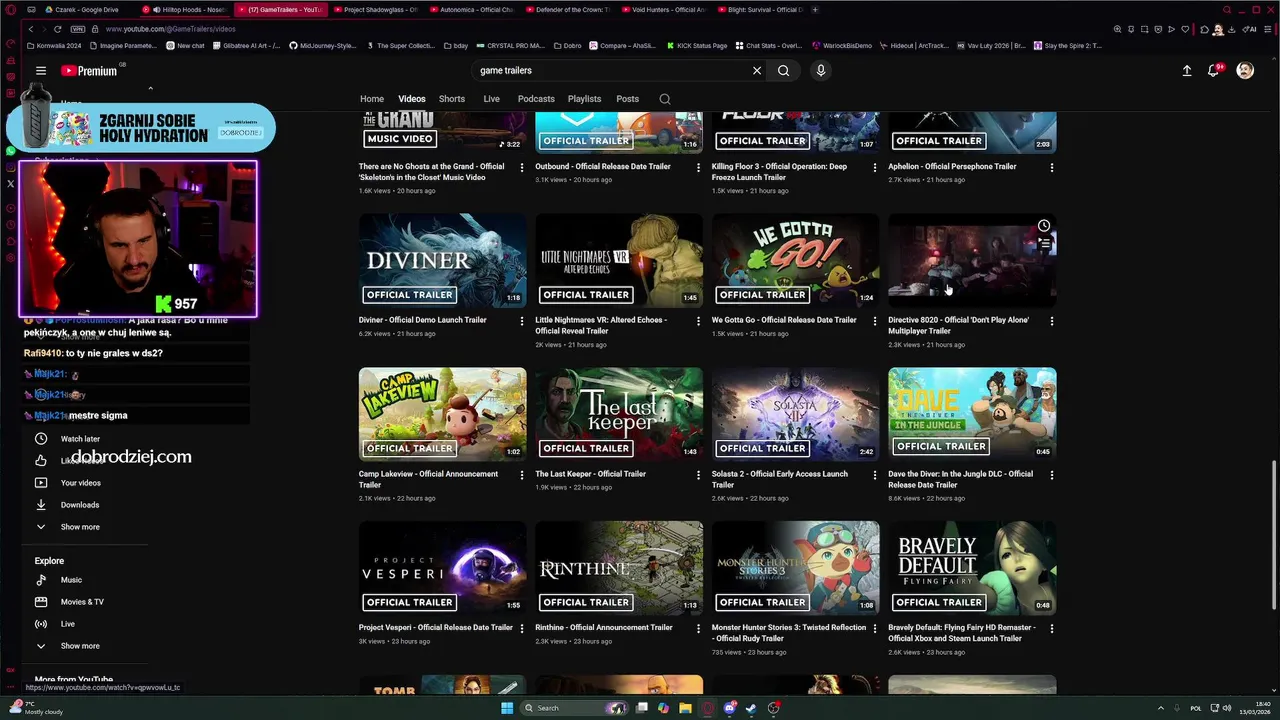Open the taskbar clock and date

coord(1254,708)
